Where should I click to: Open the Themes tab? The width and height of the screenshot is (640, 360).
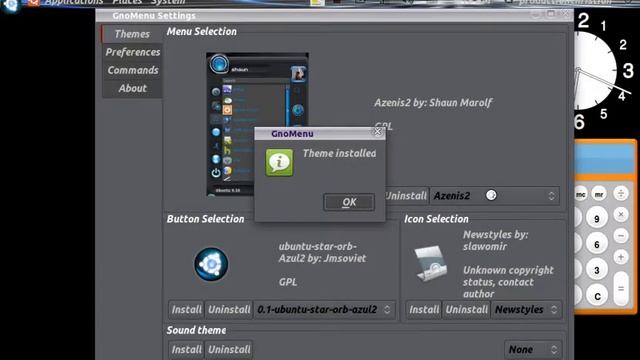[x=132, y=34]
